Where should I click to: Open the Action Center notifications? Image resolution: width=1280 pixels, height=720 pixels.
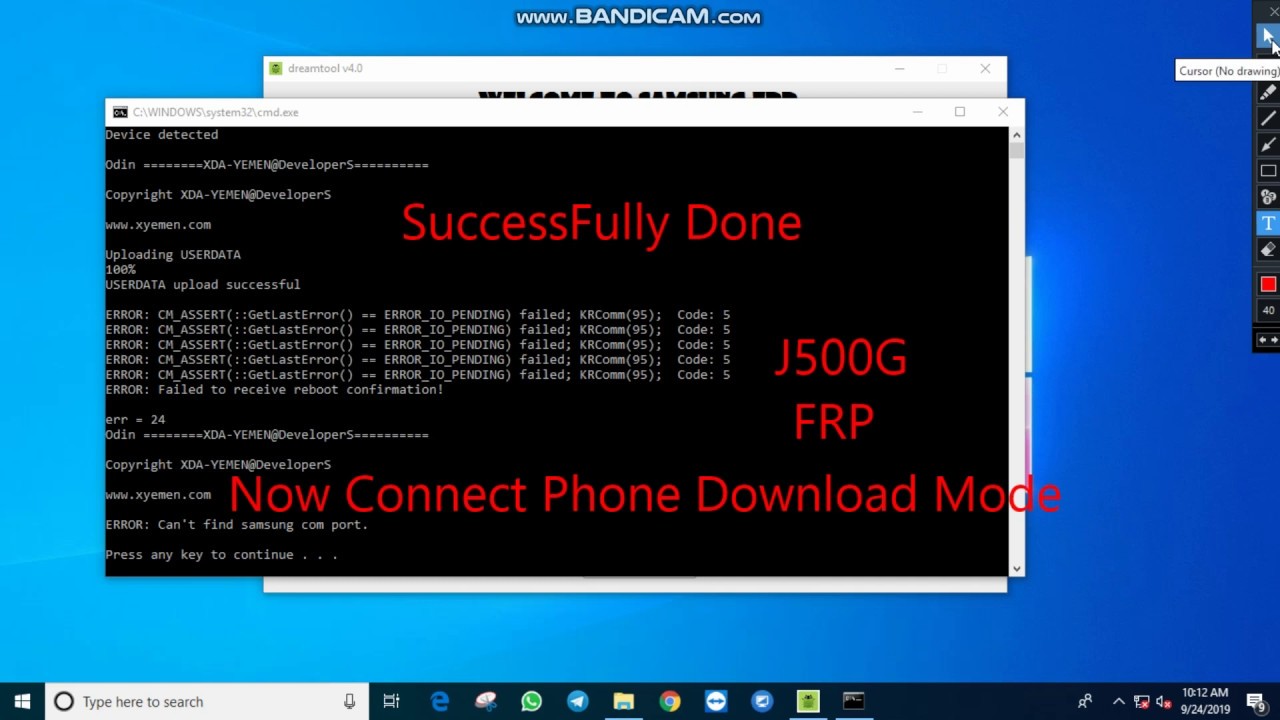[1256, 702]
